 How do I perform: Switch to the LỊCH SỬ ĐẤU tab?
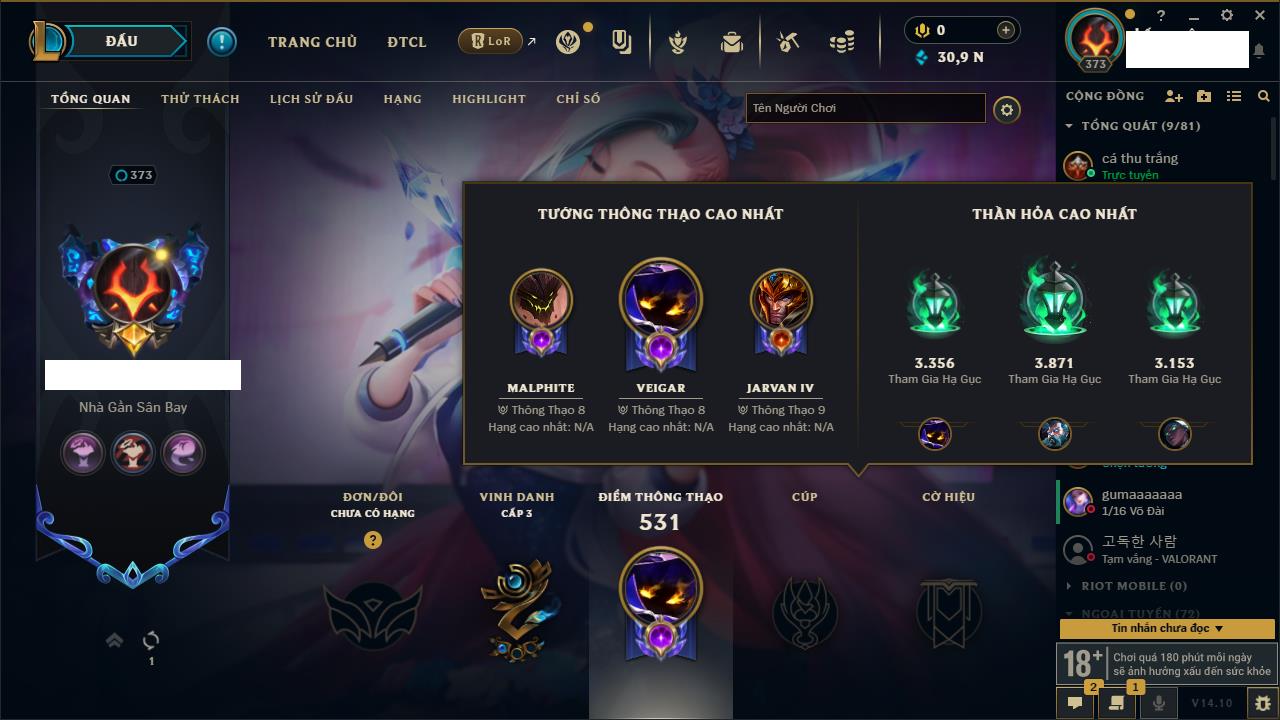click(311, 99)
